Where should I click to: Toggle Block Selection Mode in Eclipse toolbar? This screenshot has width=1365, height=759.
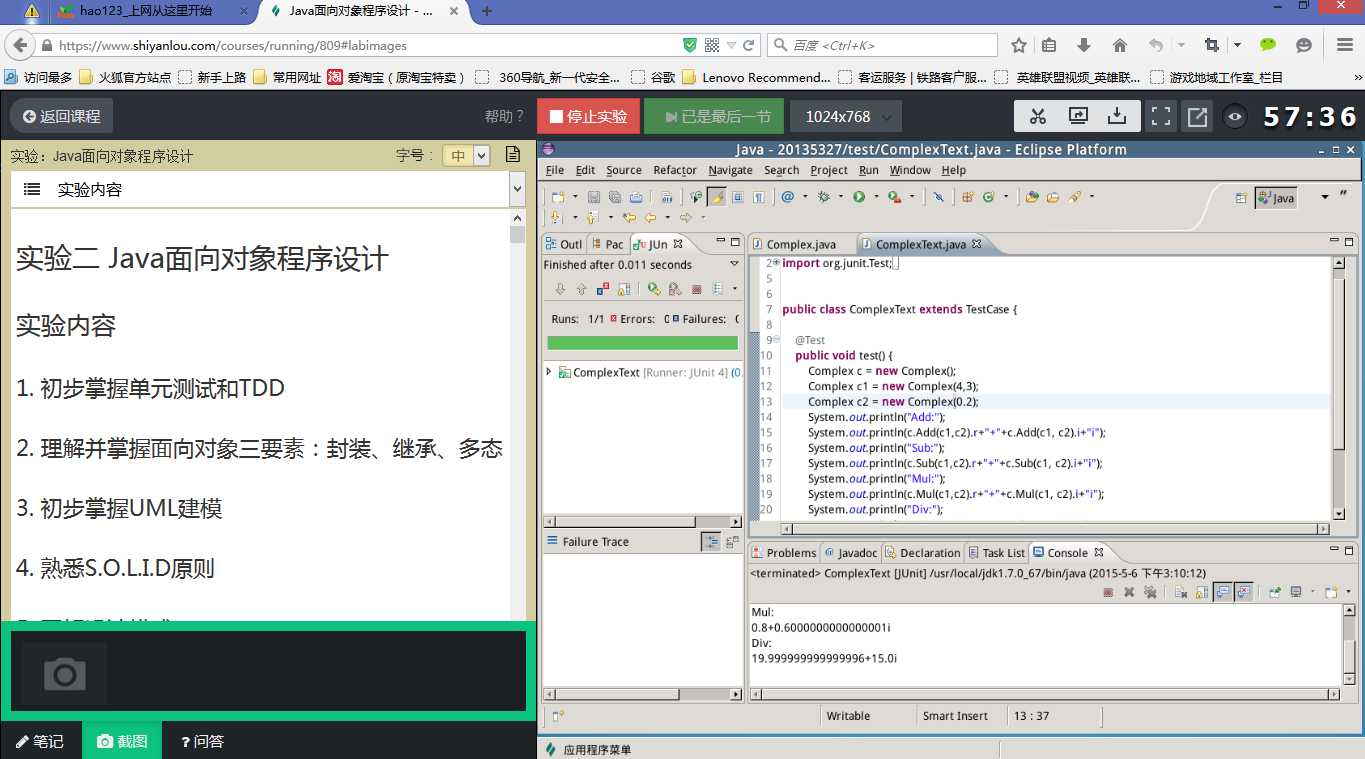click(738, 197)
